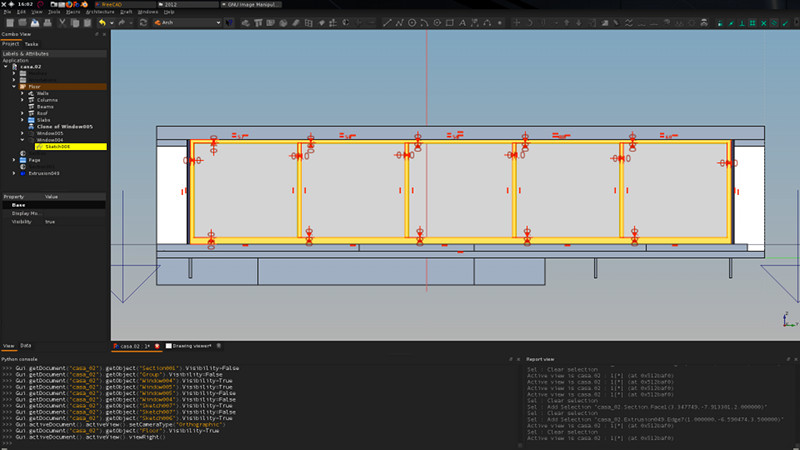The width and height of the screenshot is (800, 450).
Task: Switch to GNU Image Manipulation taskbar window
Action: (251, 4)
